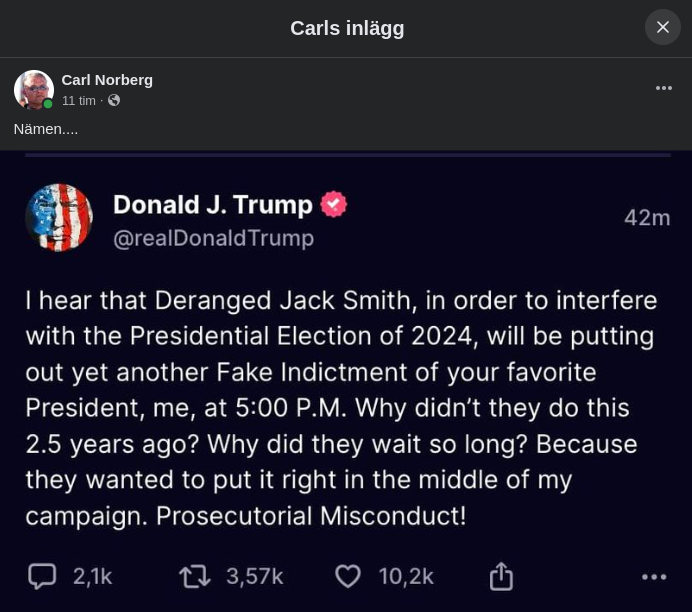This screenshot has width=692, height=612.
Task: Click the share upload icon
Action: pyautogui.click(x=501, y=576)
